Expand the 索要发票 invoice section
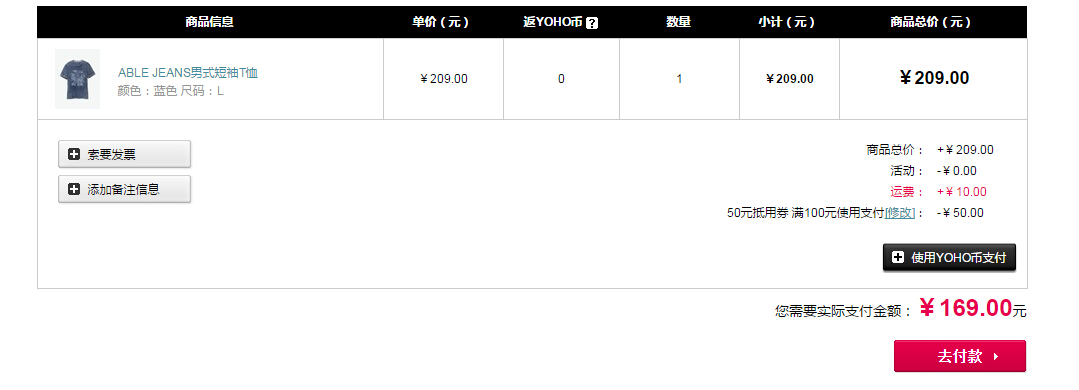1079x390 pixels. point(125,154)
